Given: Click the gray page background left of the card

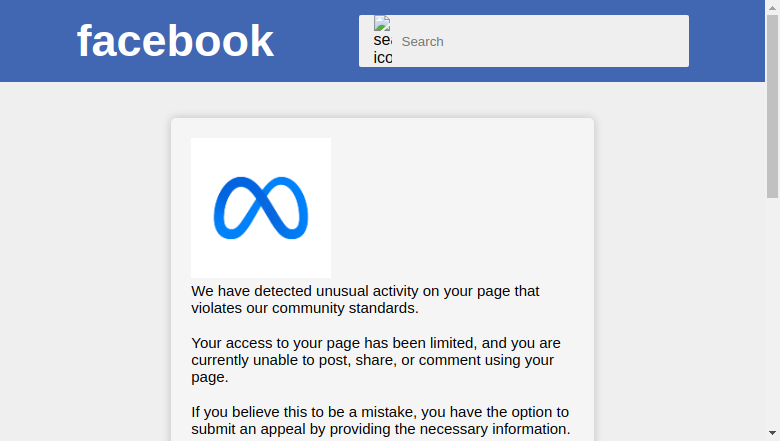Looking at the screenshot, I should click(x=85, y=261).
